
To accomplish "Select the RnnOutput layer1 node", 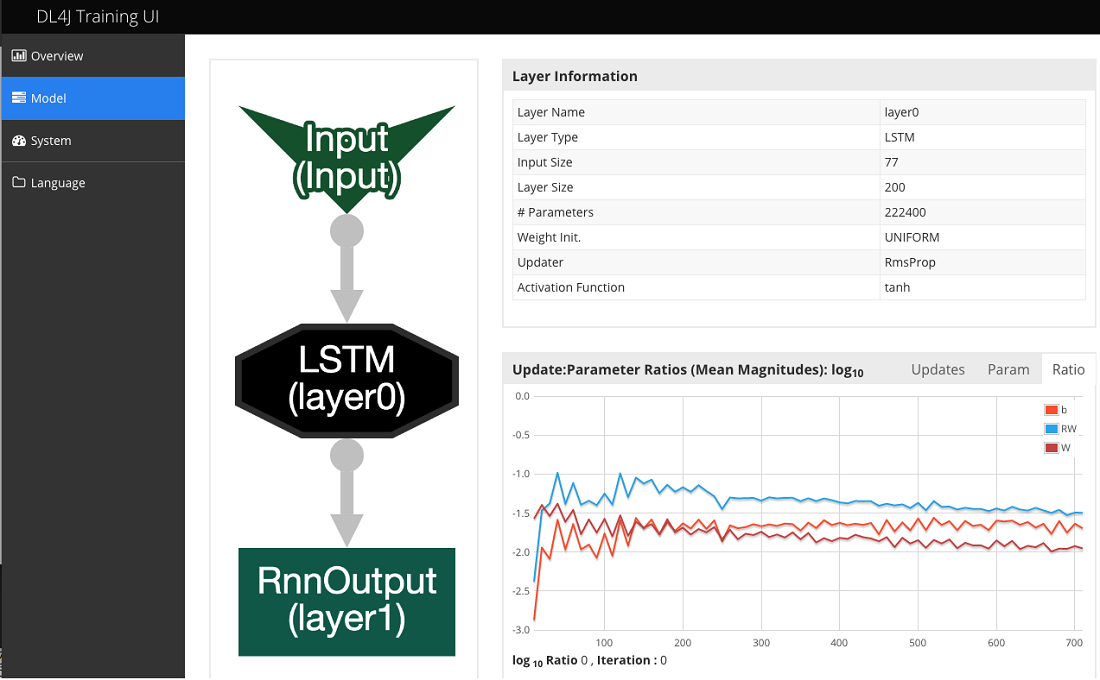I will click(x=347, y=601).
